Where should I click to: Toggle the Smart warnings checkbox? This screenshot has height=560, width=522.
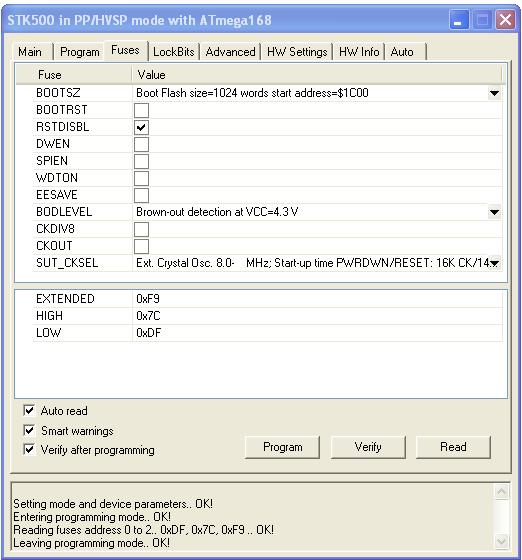coord(29,430)
